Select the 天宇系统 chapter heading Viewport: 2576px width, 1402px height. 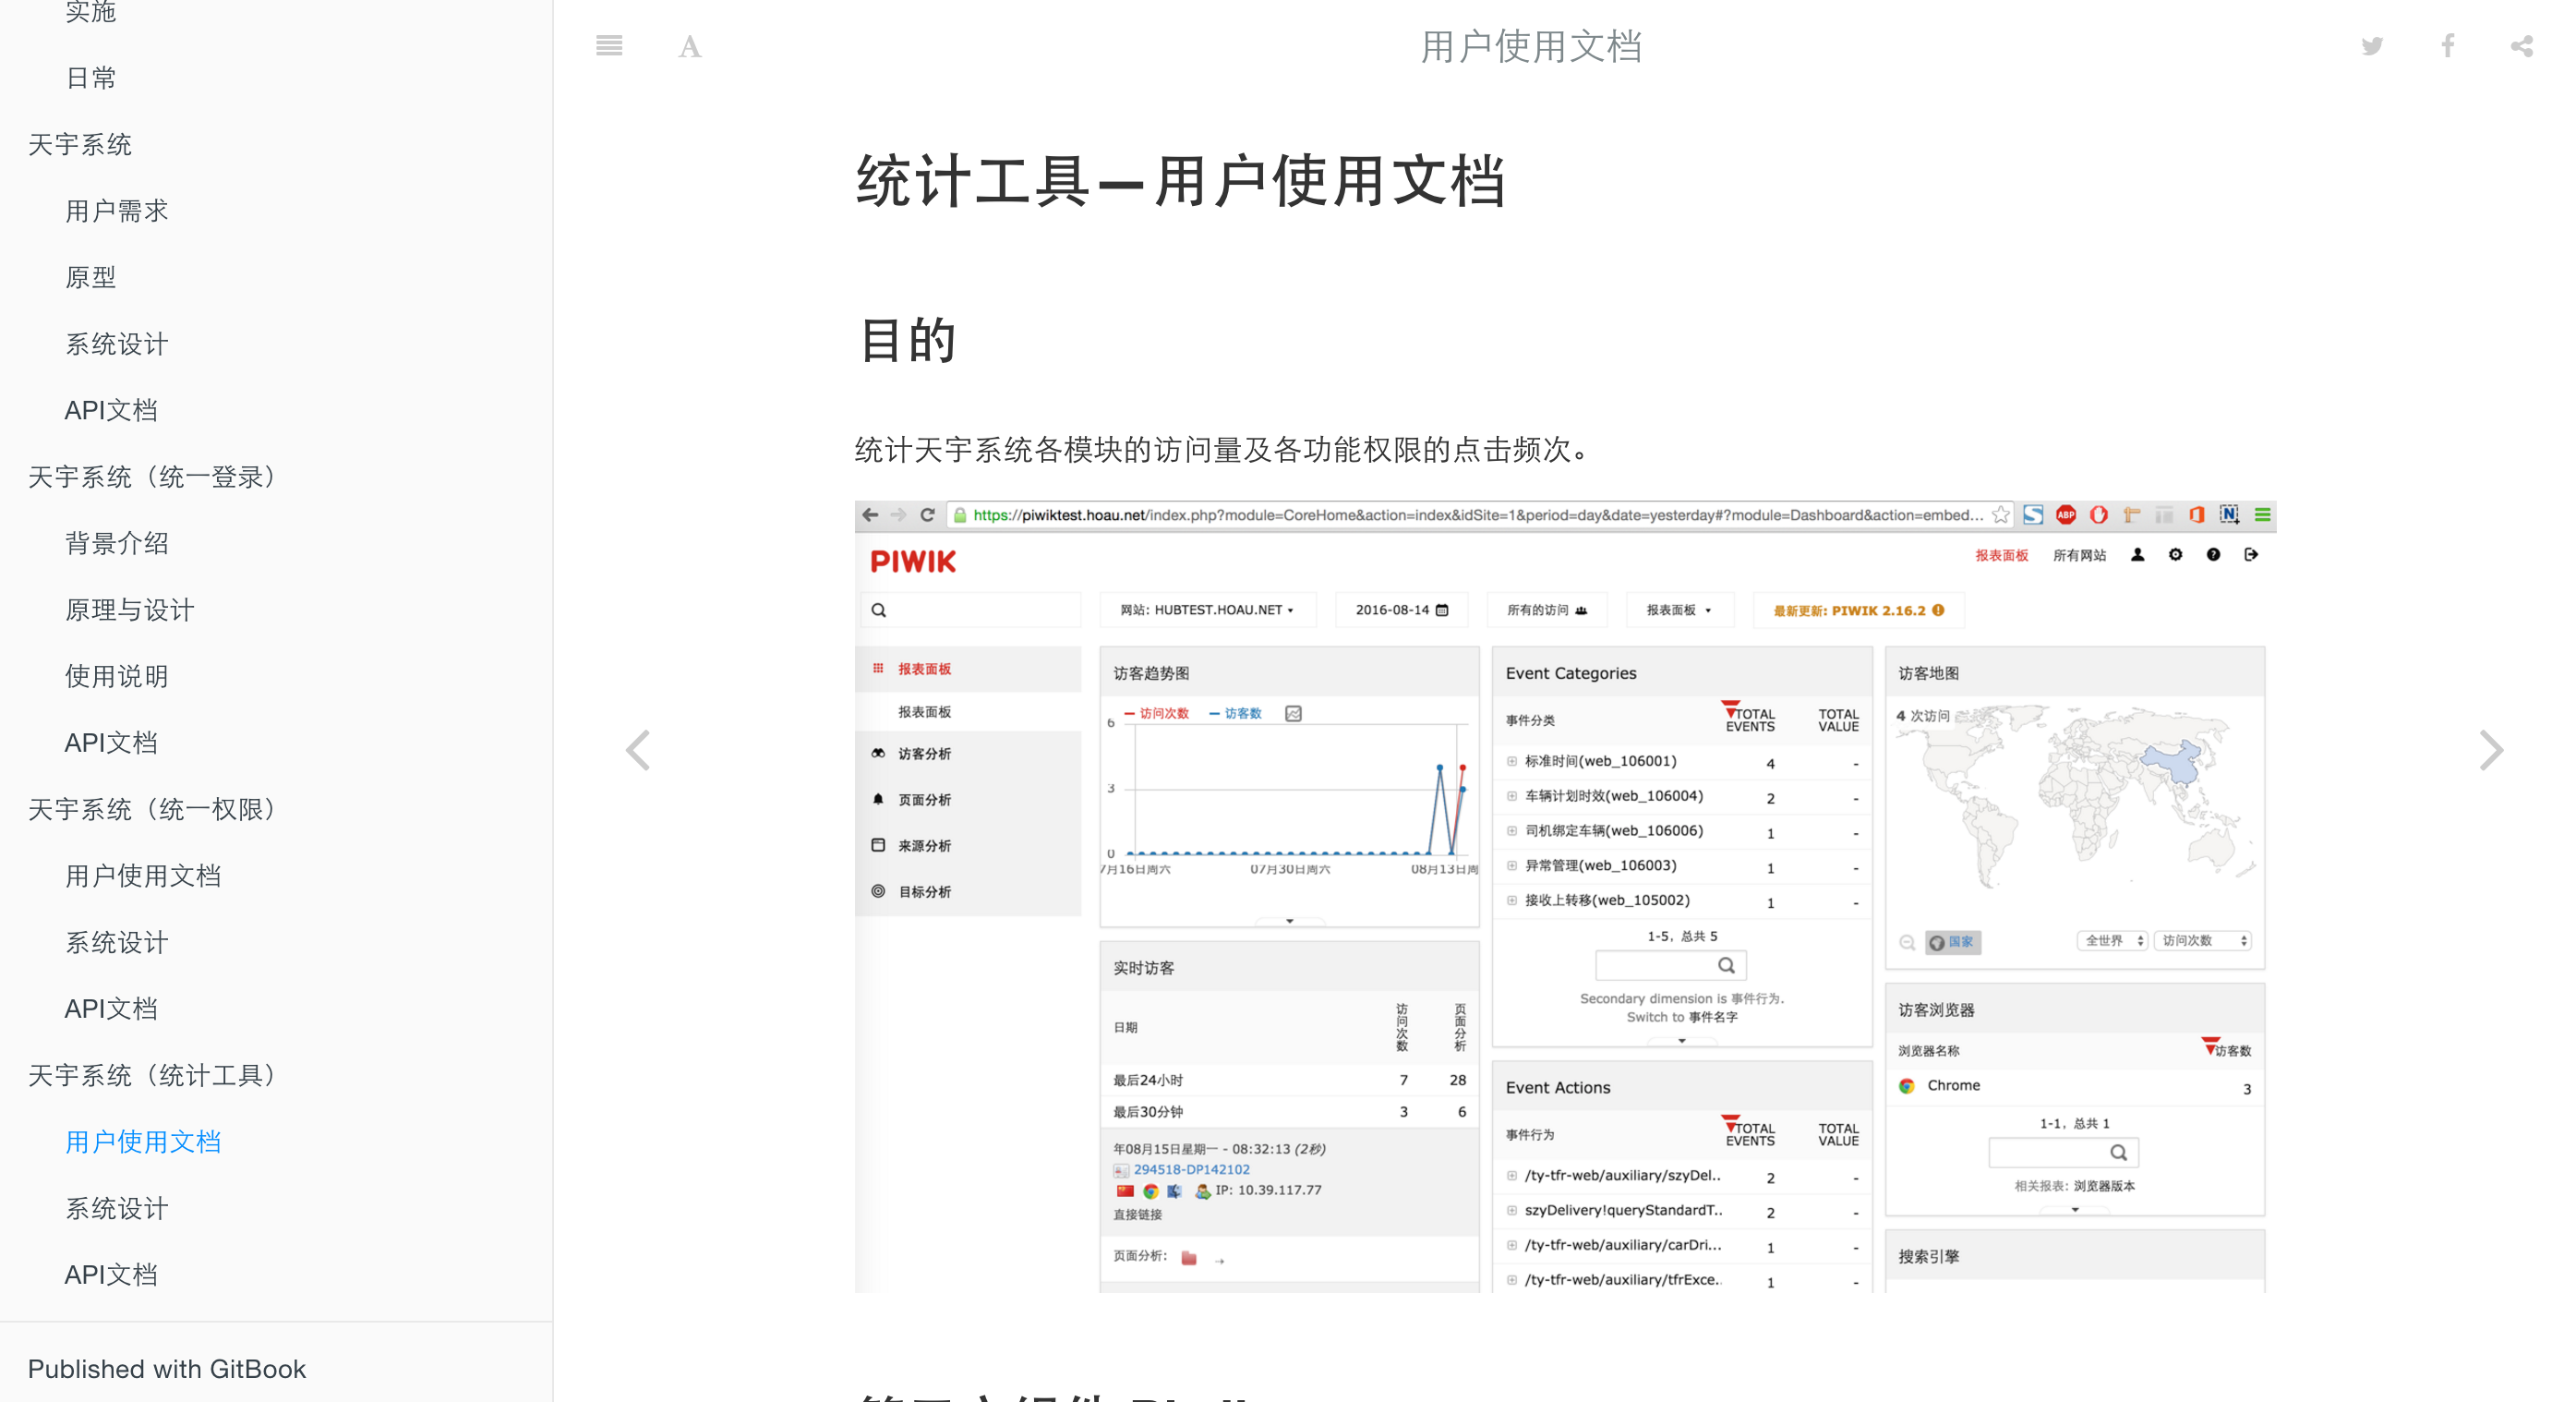[79, 144]
